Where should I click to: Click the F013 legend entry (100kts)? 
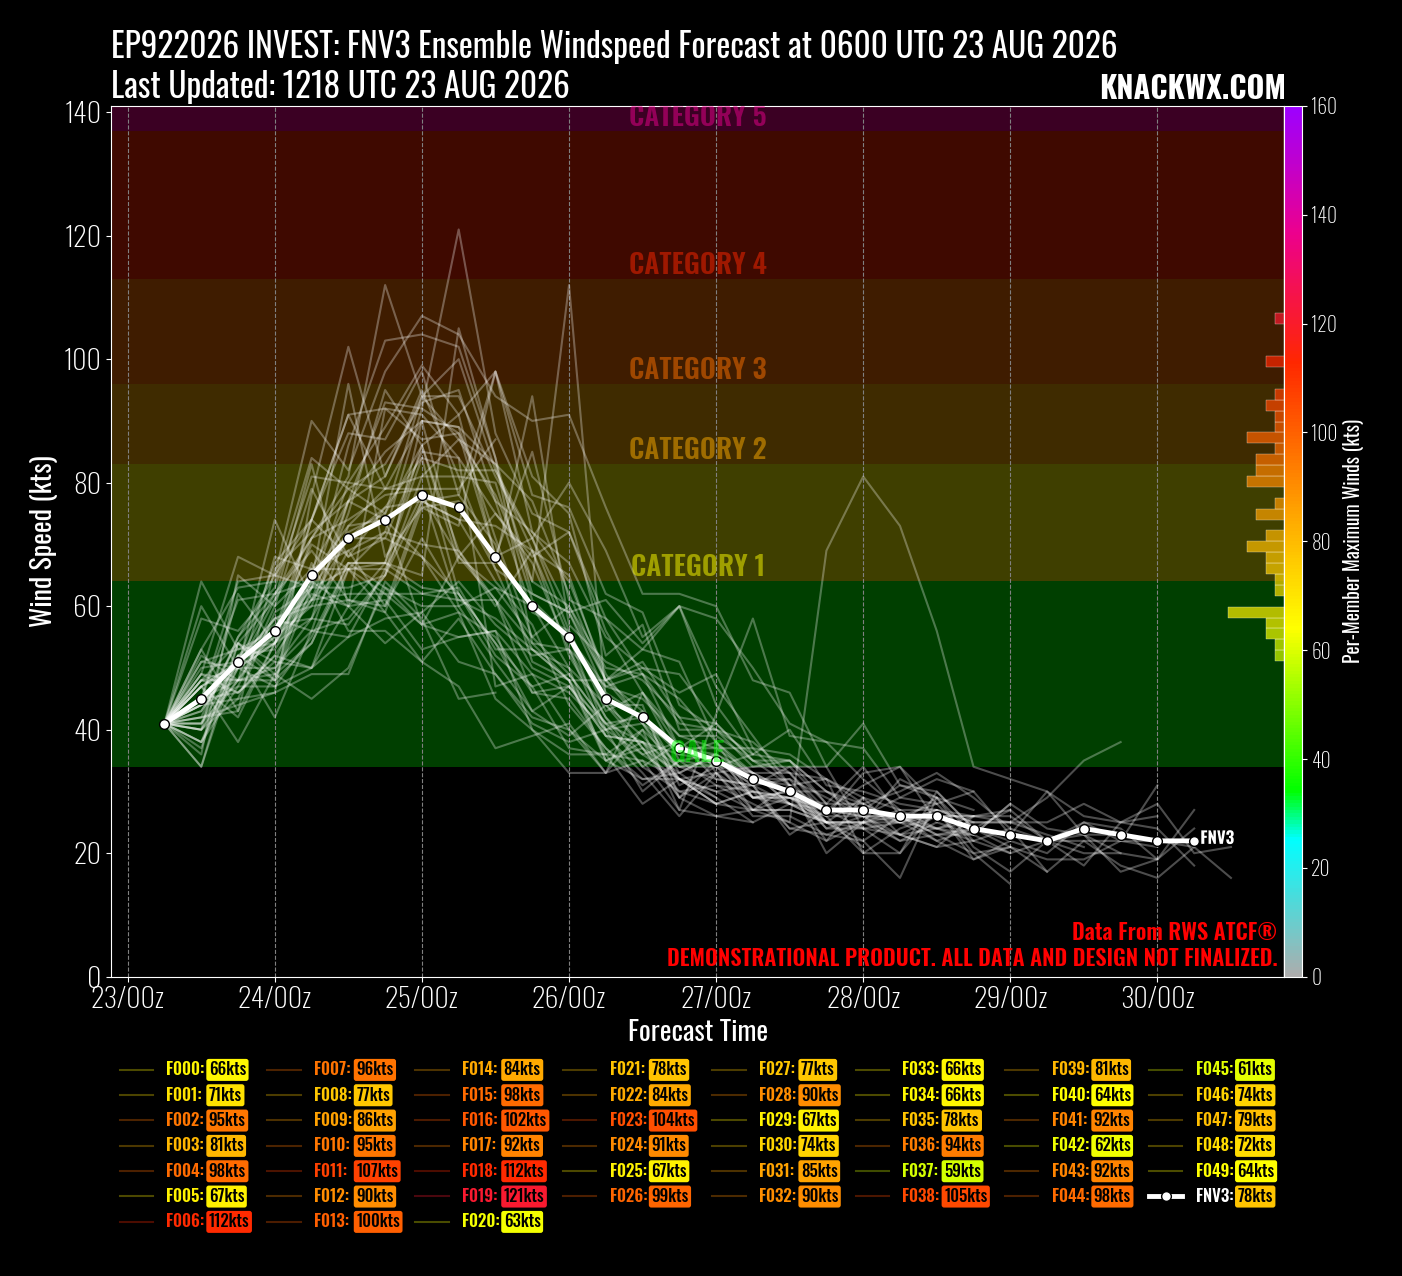(x=334, y=1221)
